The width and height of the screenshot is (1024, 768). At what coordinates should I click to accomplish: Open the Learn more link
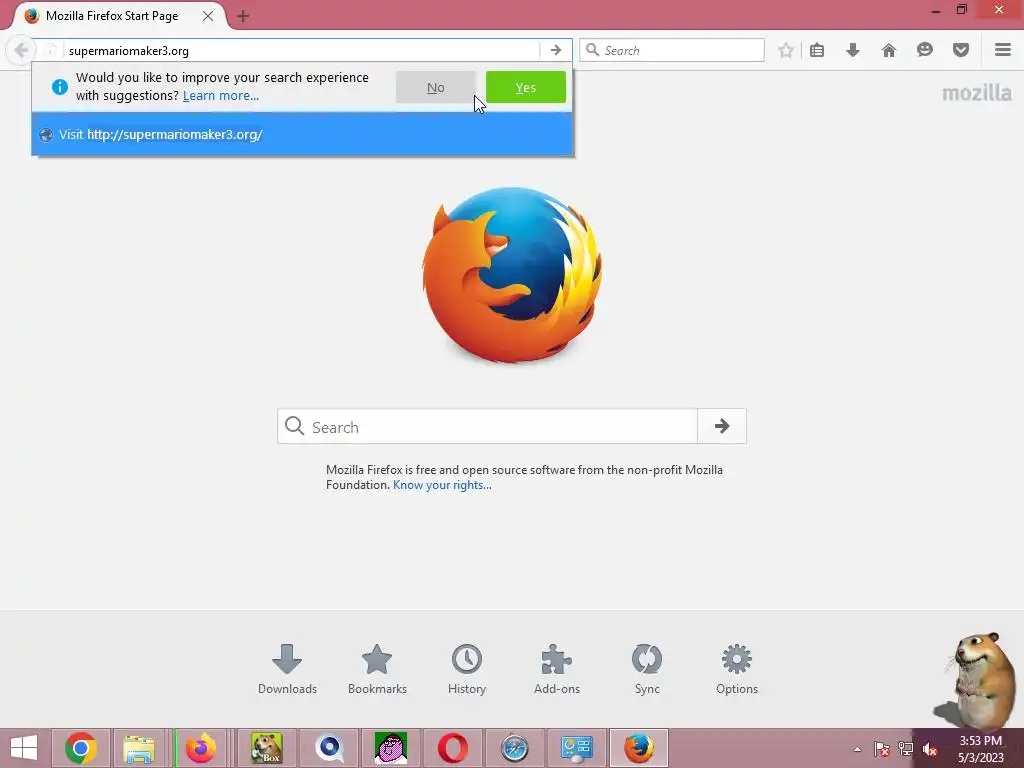point(221,96)
